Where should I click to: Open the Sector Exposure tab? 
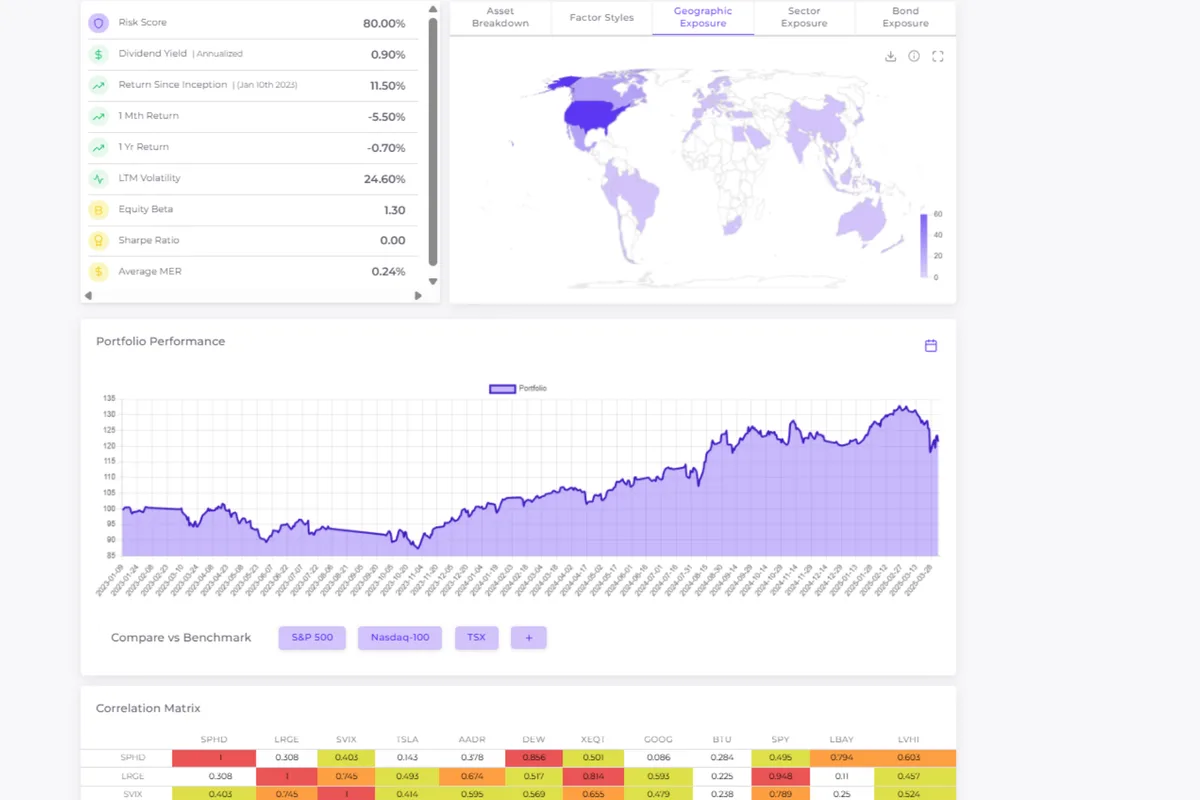pyautogui.click(x=804, y=17)
